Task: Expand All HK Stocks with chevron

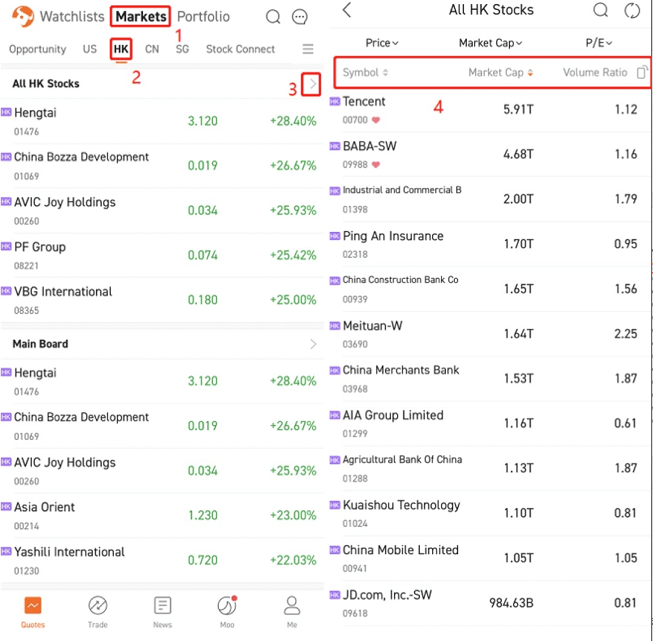Action: point(311,84)
